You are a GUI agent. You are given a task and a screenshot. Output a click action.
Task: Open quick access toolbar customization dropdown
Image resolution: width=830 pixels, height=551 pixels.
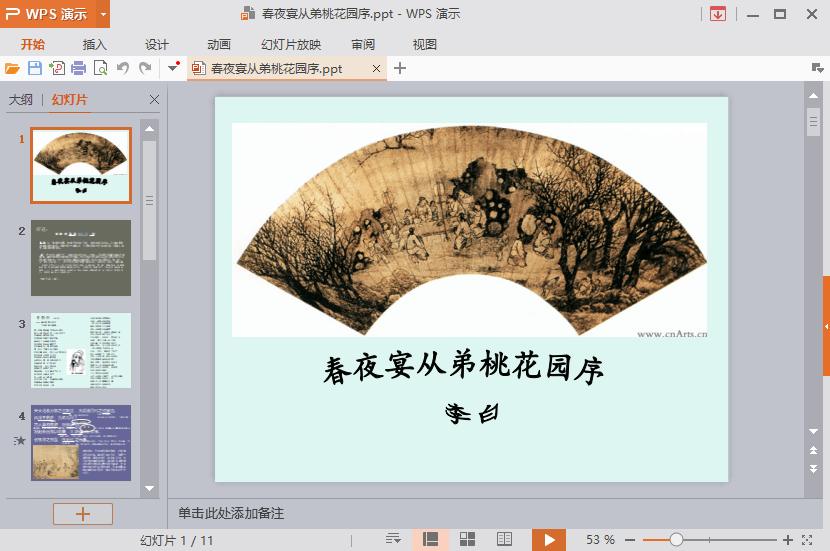tap(173, 68)
